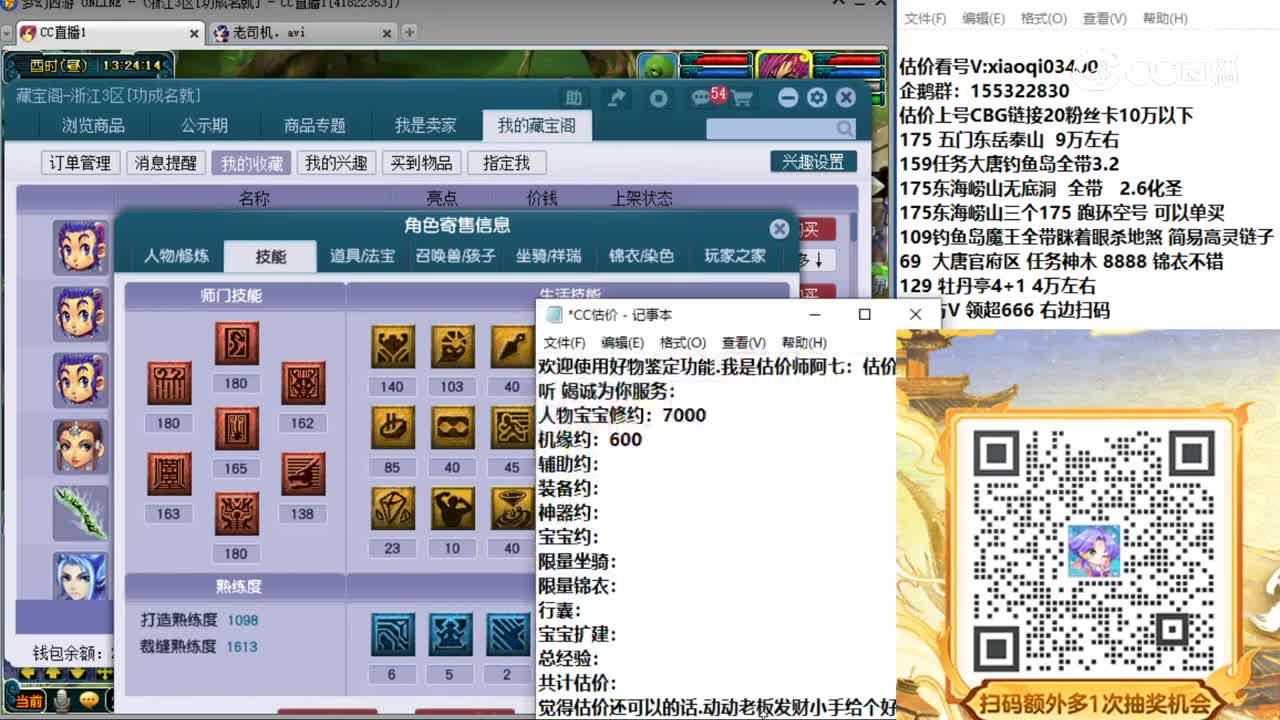This screenshot has height=720, width=1280.
Task: Select the brown-haired female avatar in favorites list
Action: pos(80,445)
